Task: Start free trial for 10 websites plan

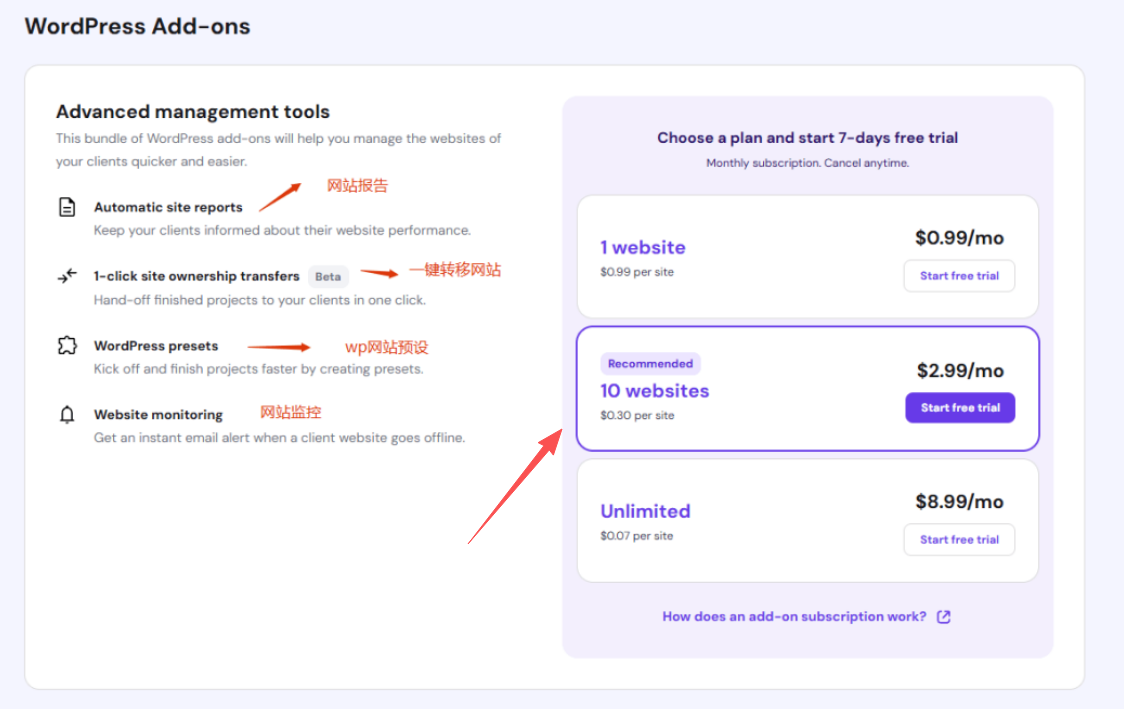Action: coord(960,408)
